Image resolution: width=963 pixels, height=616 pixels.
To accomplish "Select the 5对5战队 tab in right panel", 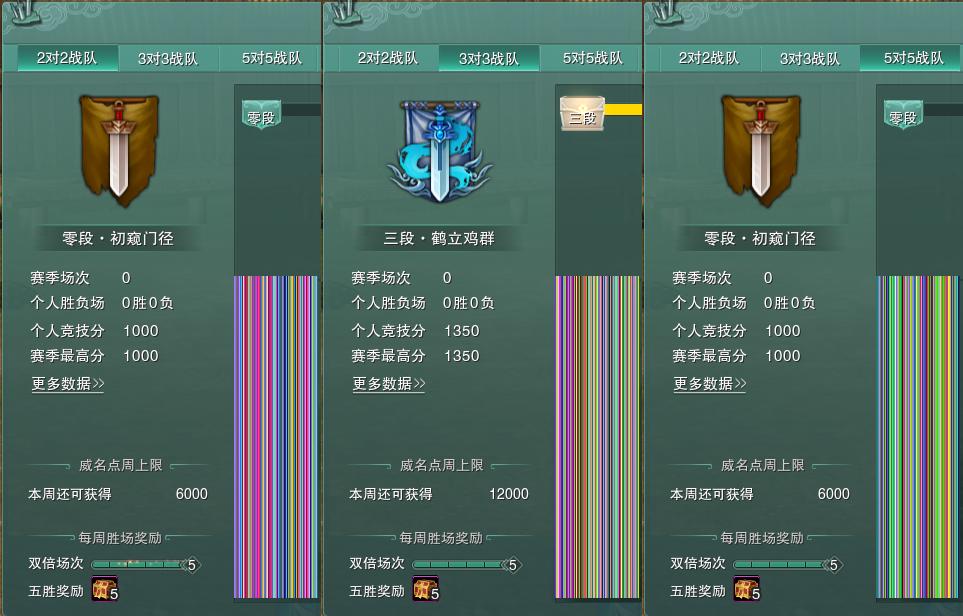I will tap(911, 58).
